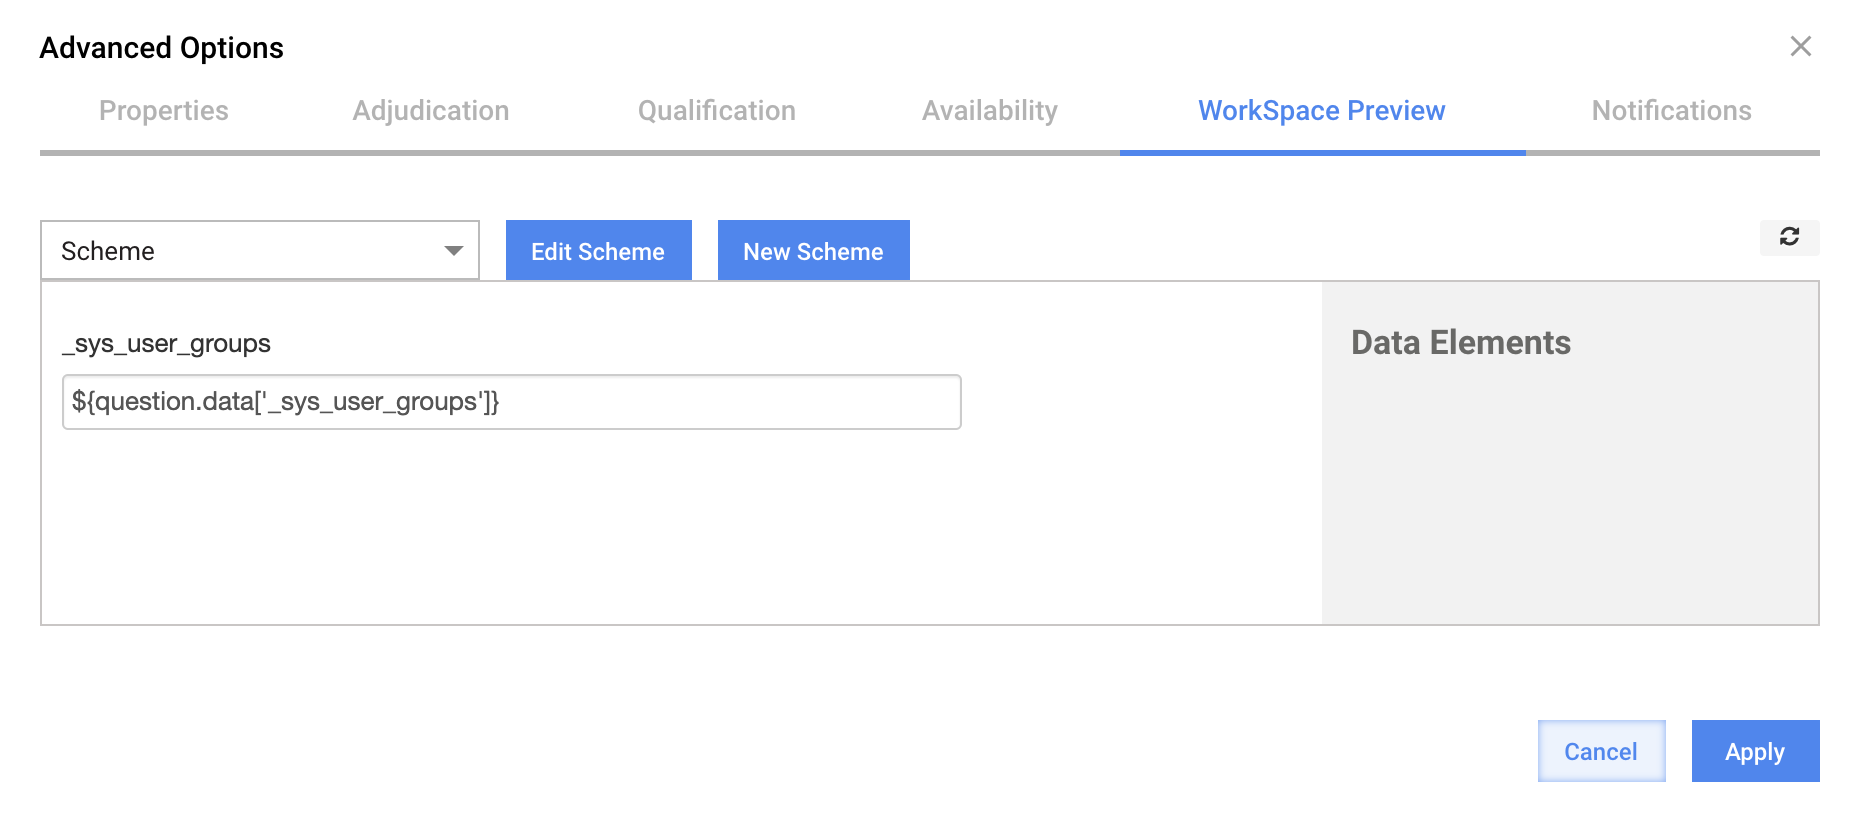Click the Advanced Options dialog title
Image resolution: width=1853 pixels, height=833 pixels.
click(x=162, y=48)
